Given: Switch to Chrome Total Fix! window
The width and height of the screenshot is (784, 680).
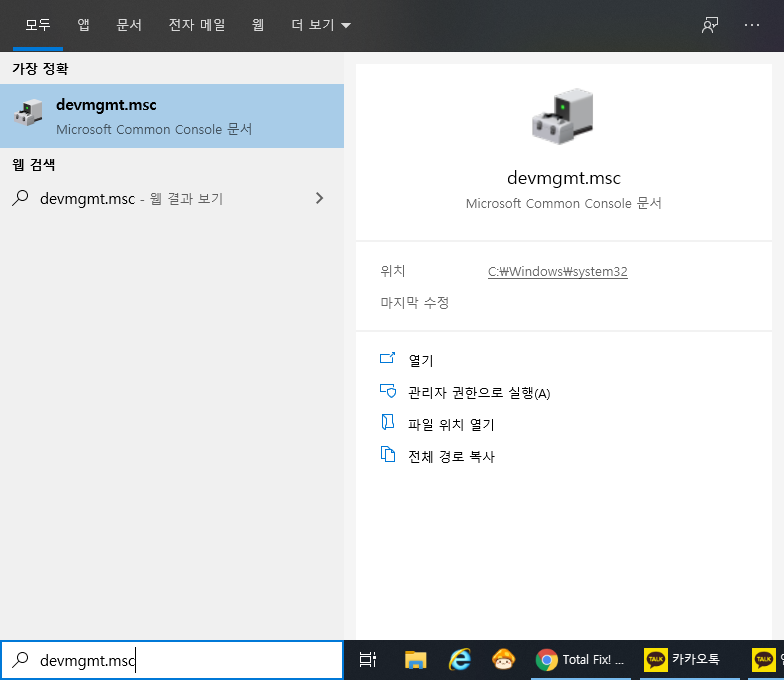Looking at the screenshot, I should pyautogui.click(x=580, y=660).
